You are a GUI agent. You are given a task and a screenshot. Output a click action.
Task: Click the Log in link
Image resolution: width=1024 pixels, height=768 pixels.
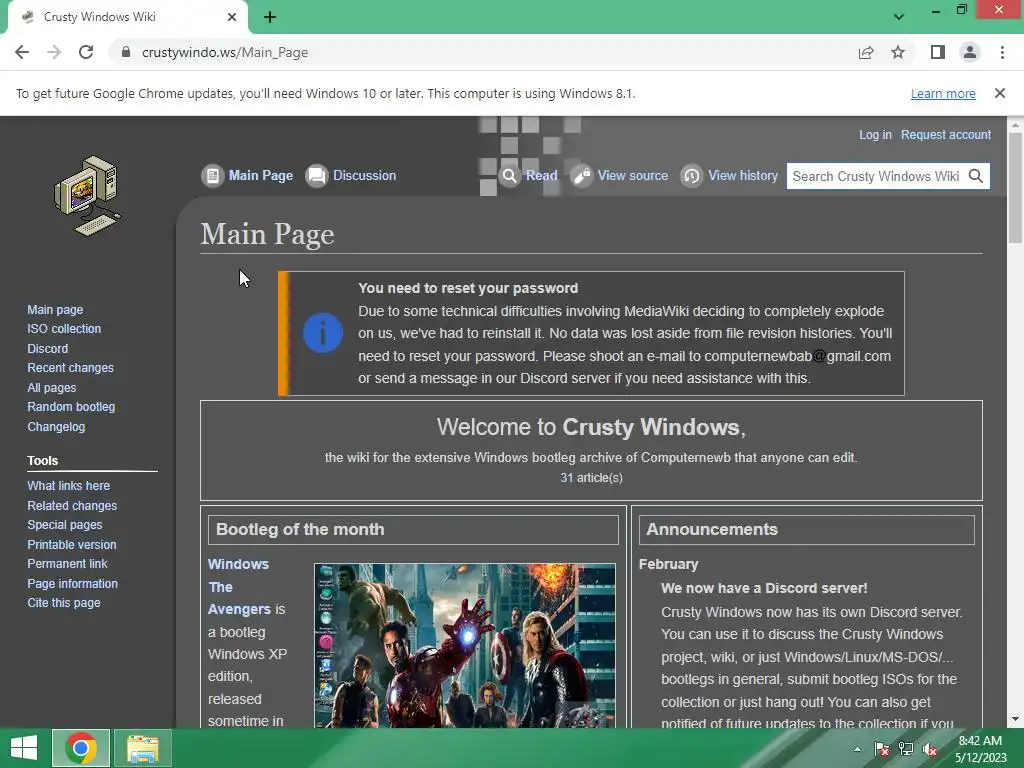coord(875,135)
